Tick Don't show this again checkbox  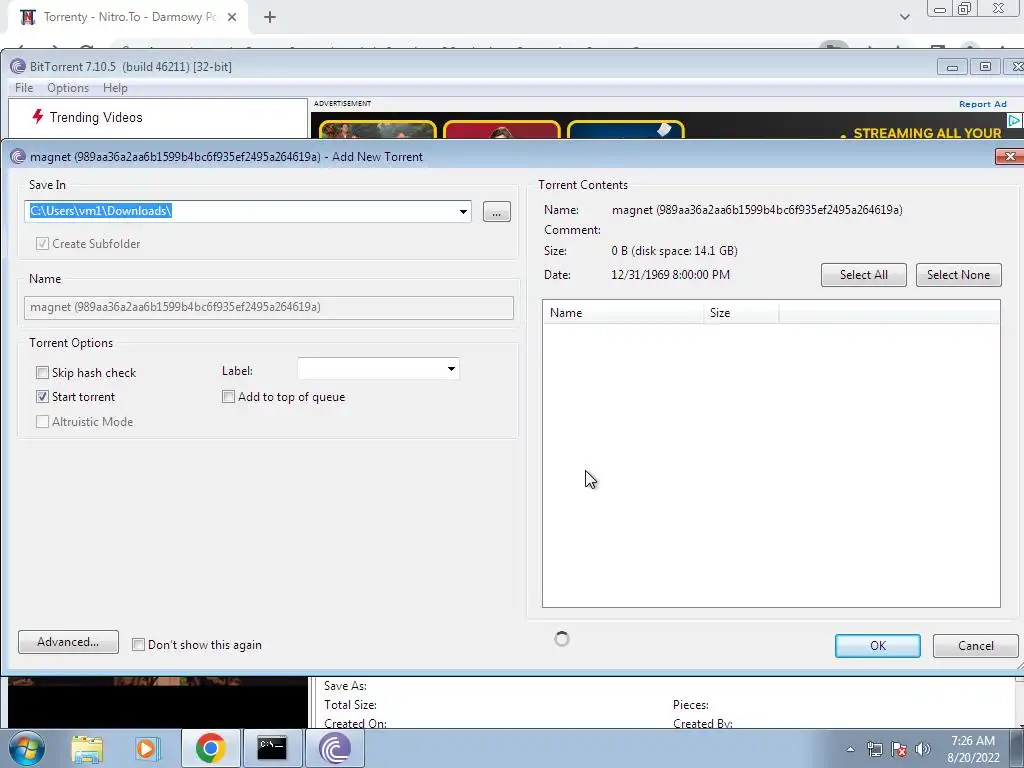coord(138,645)
